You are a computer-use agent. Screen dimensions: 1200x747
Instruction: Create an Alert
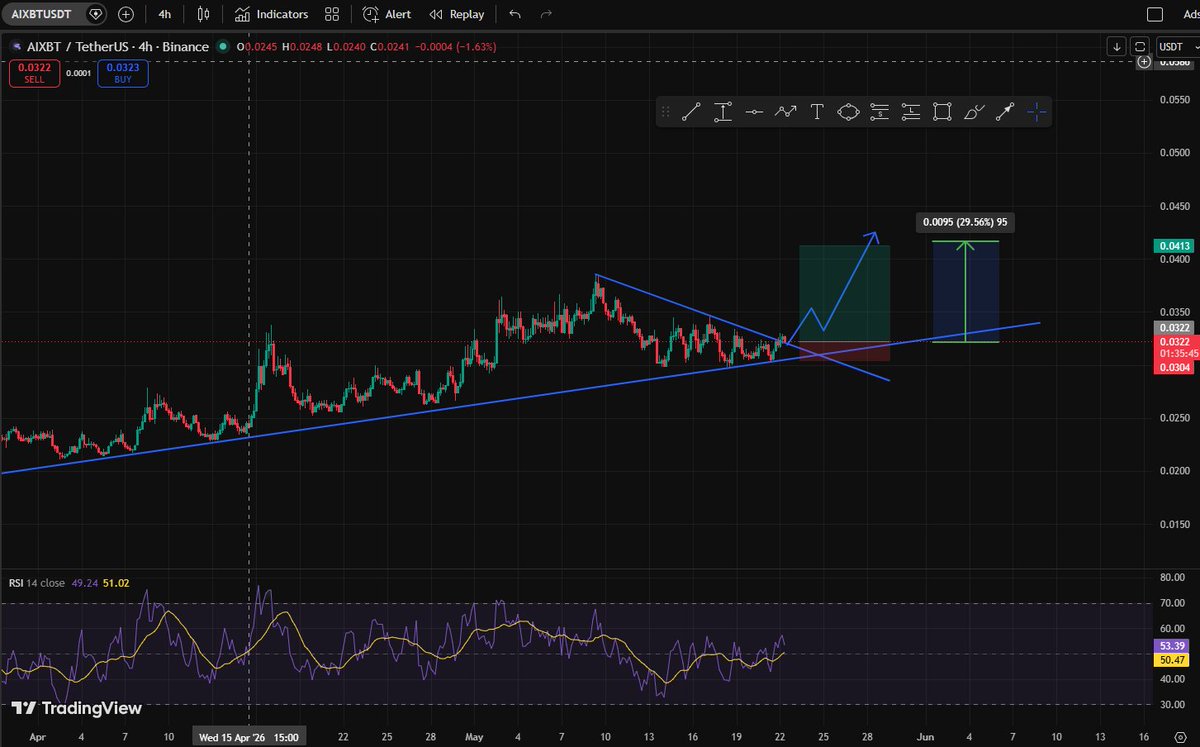pyautogui.click(x=387, y=15)
